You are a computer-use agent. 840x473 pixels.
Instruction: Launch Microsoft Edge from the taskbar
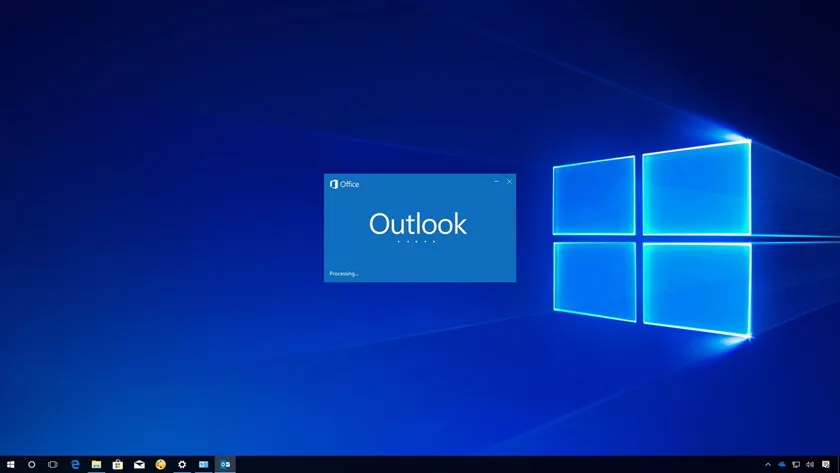[x=75, y=464]
